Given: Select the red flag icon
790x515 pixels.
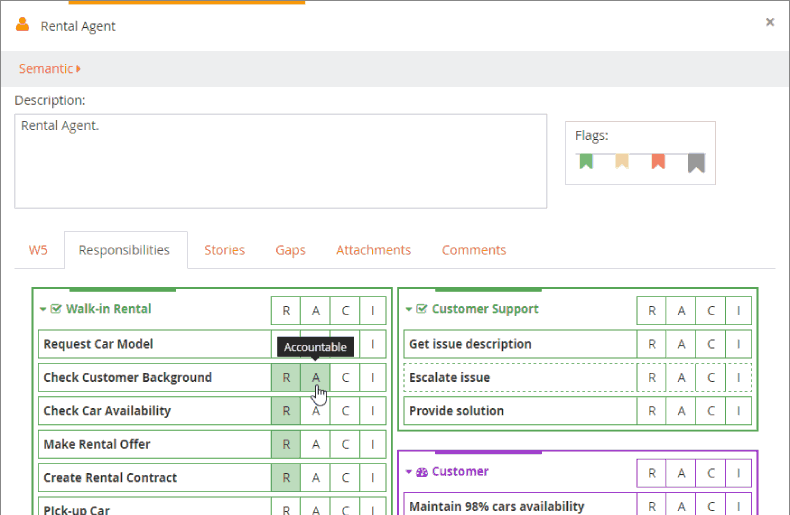Looking at the screenshot, I should 658,161.
